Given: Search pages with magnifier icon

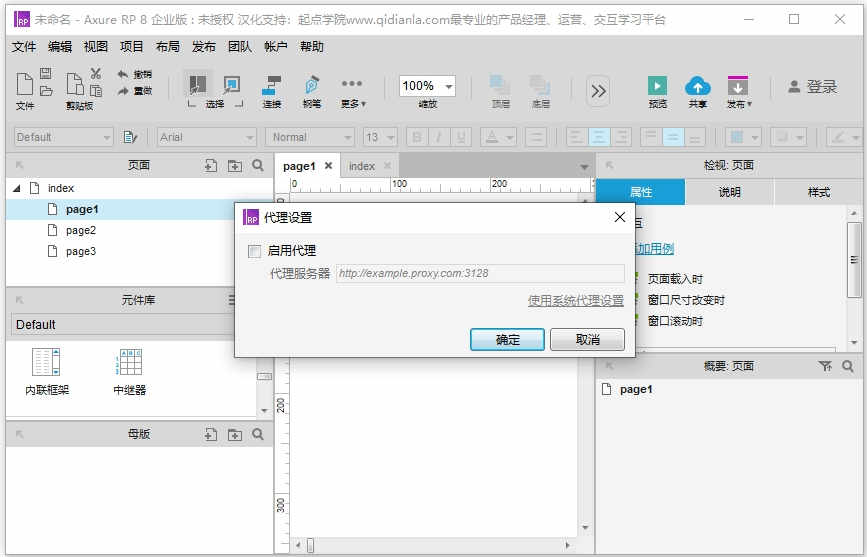Looking at the screenshot, I should [x=258, y=165].
